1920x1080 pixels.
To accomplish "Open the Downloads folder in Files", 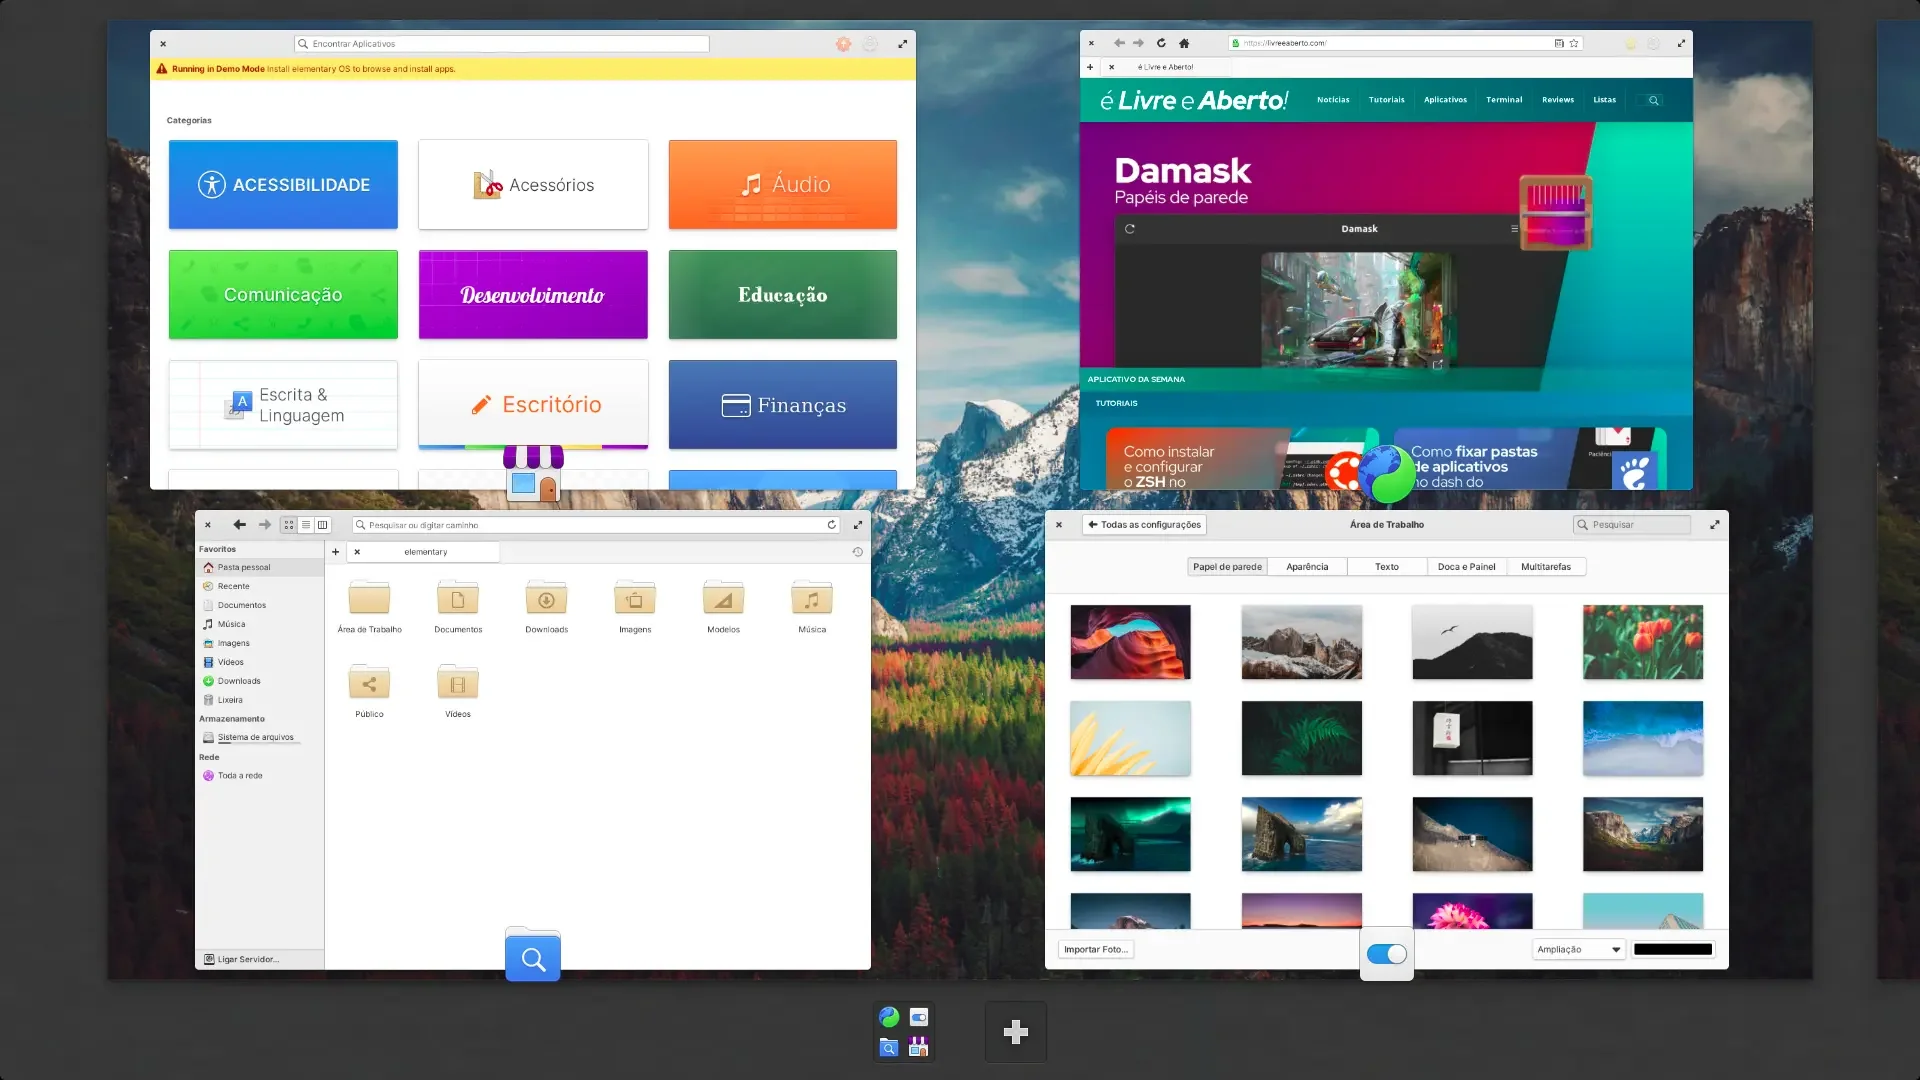I will tap(546, 606).
